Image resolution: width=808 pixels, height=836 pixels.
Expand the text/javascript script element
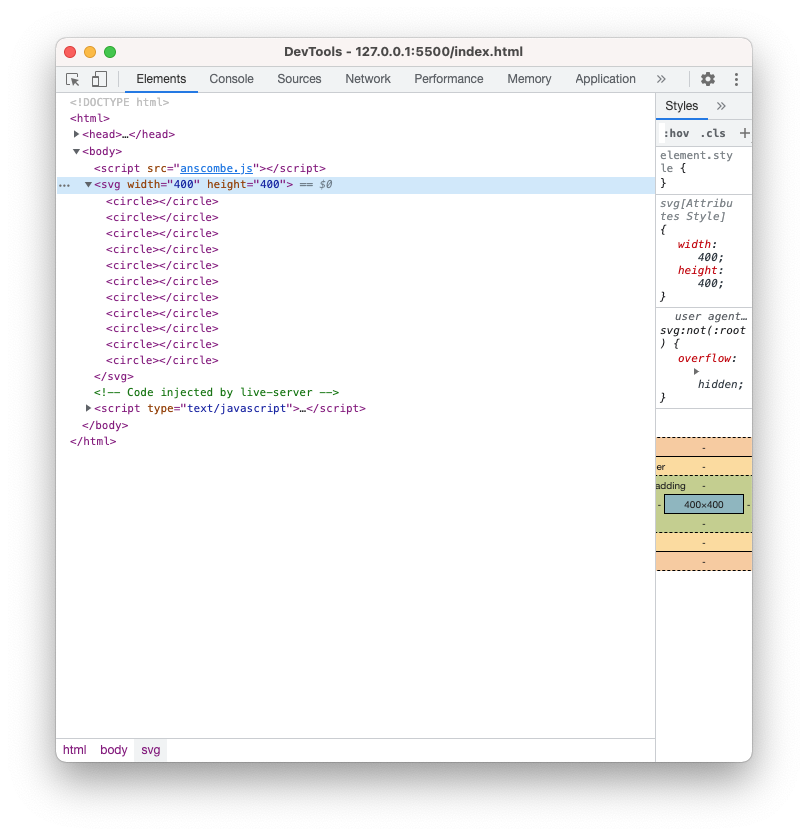click(x=89, y=408)
